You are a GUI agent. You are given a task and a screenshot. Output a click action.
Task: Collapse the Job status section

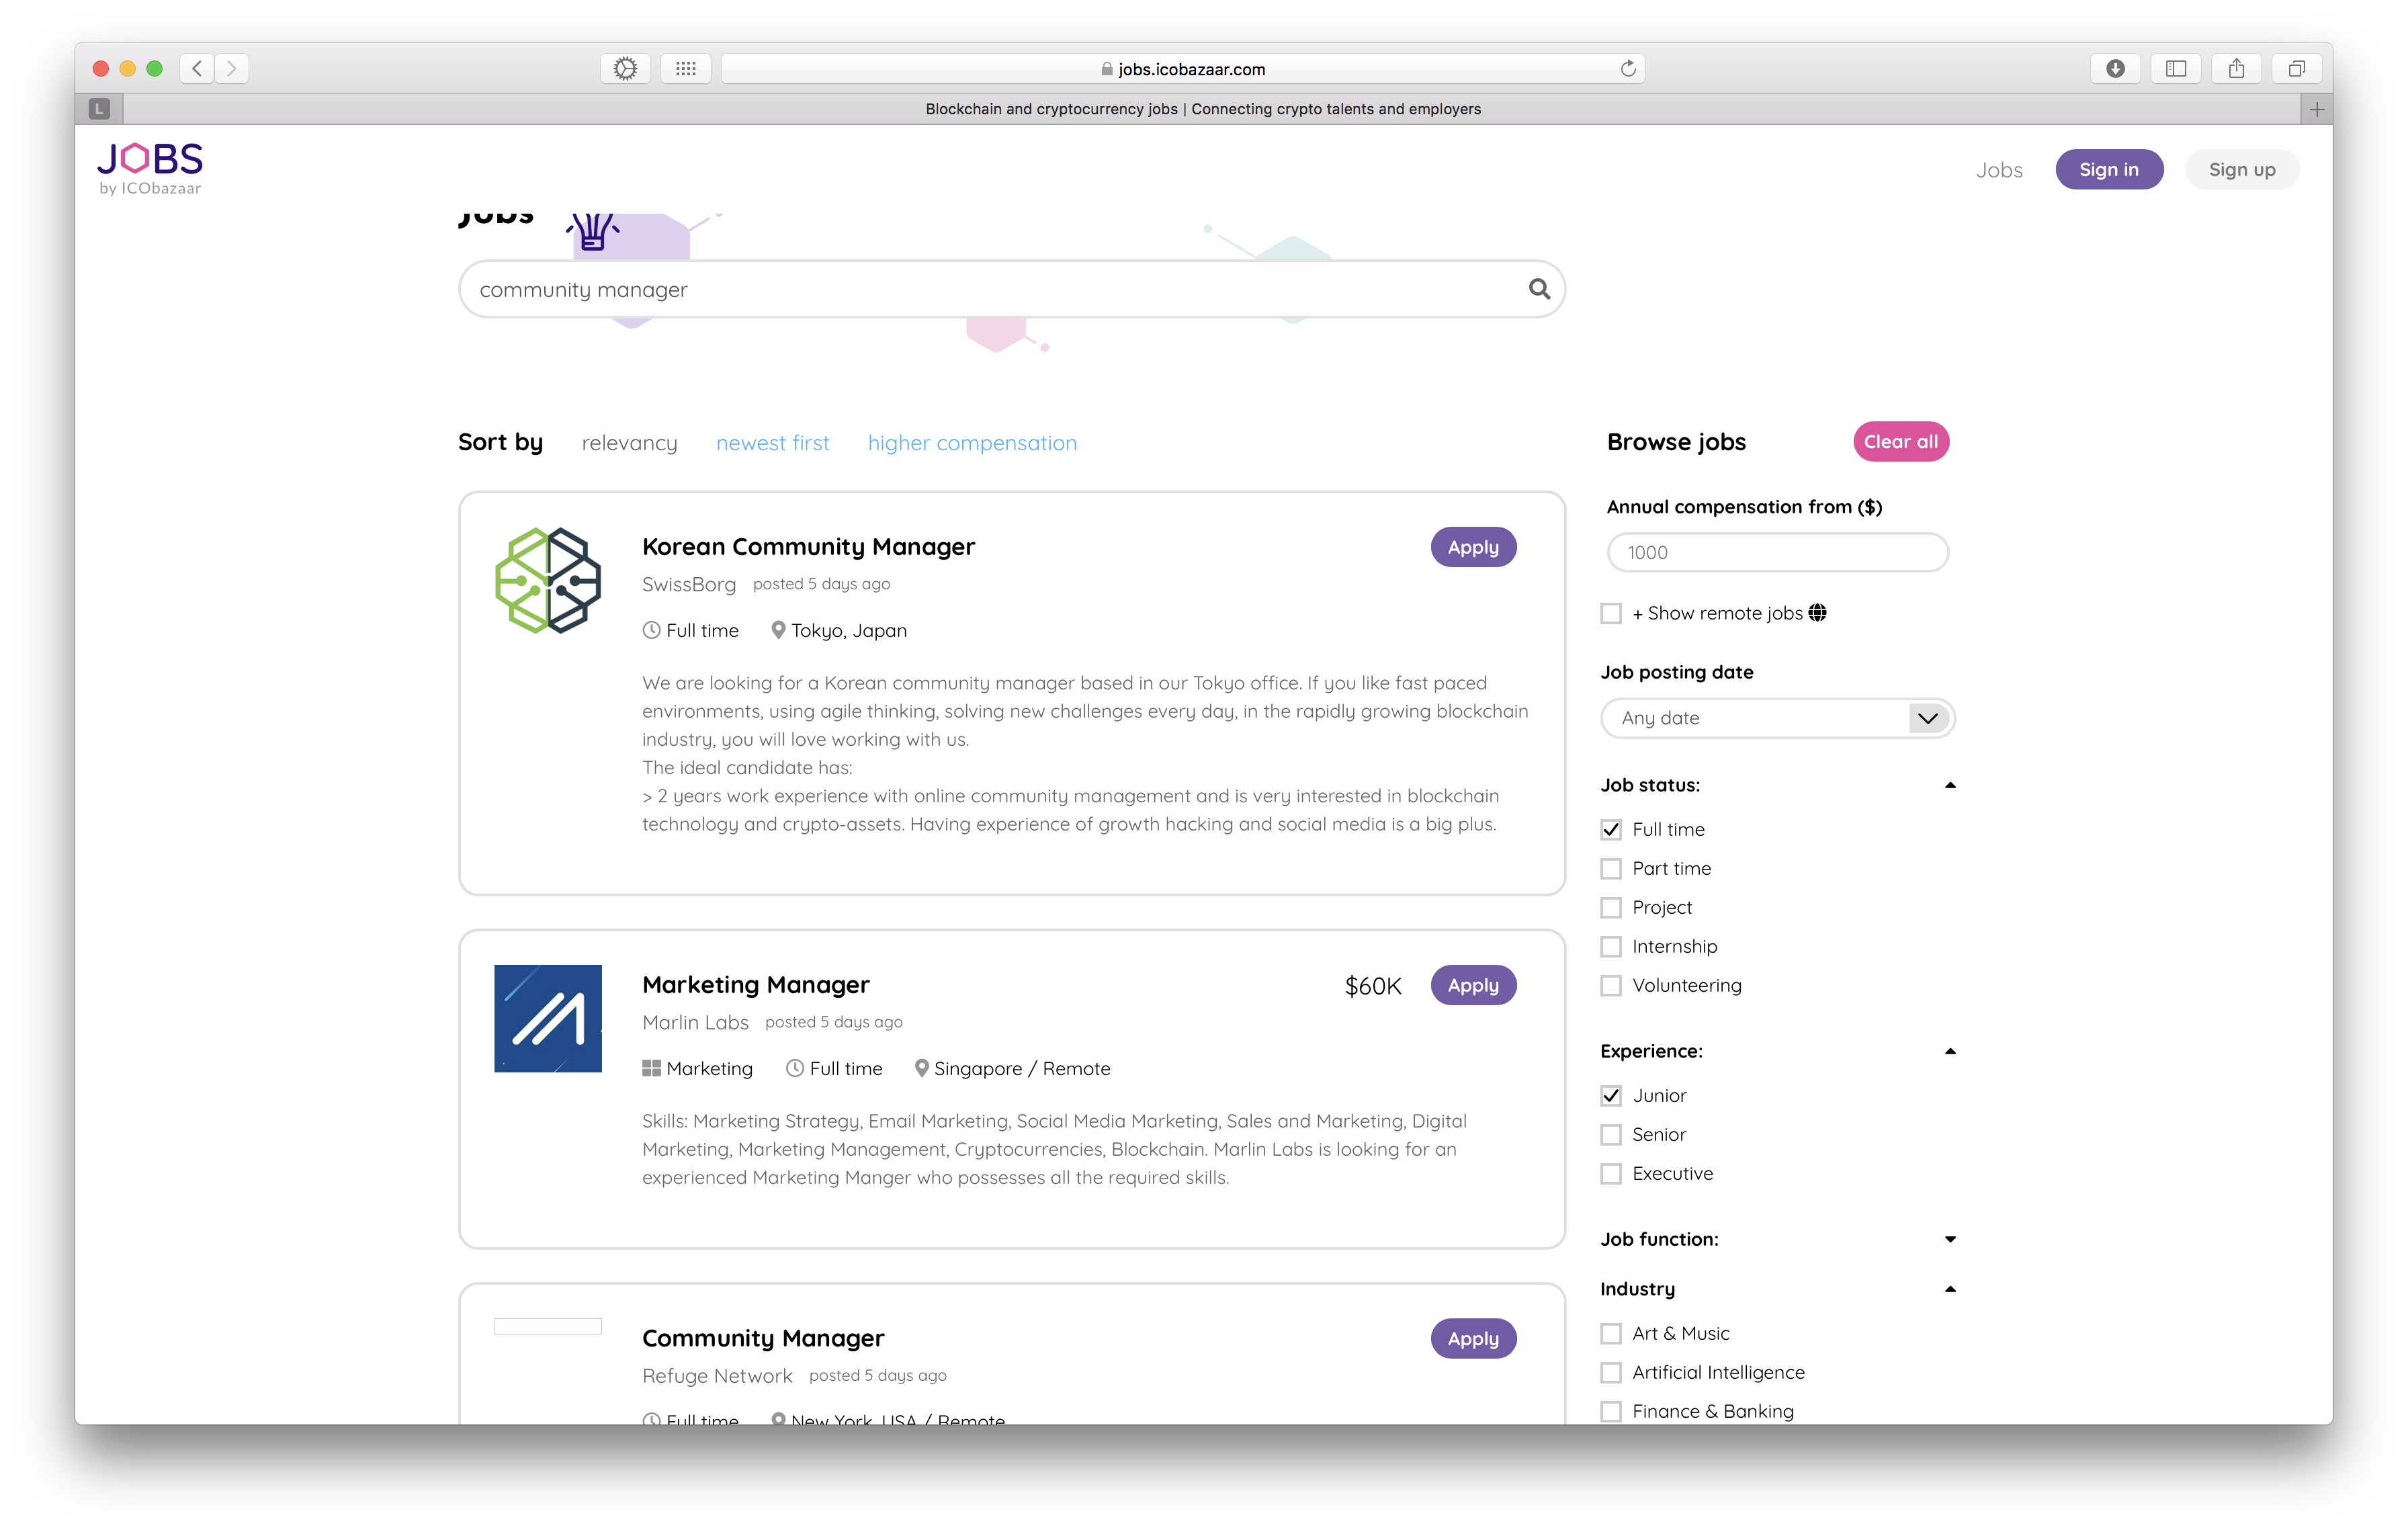(x=1950, y=785)
